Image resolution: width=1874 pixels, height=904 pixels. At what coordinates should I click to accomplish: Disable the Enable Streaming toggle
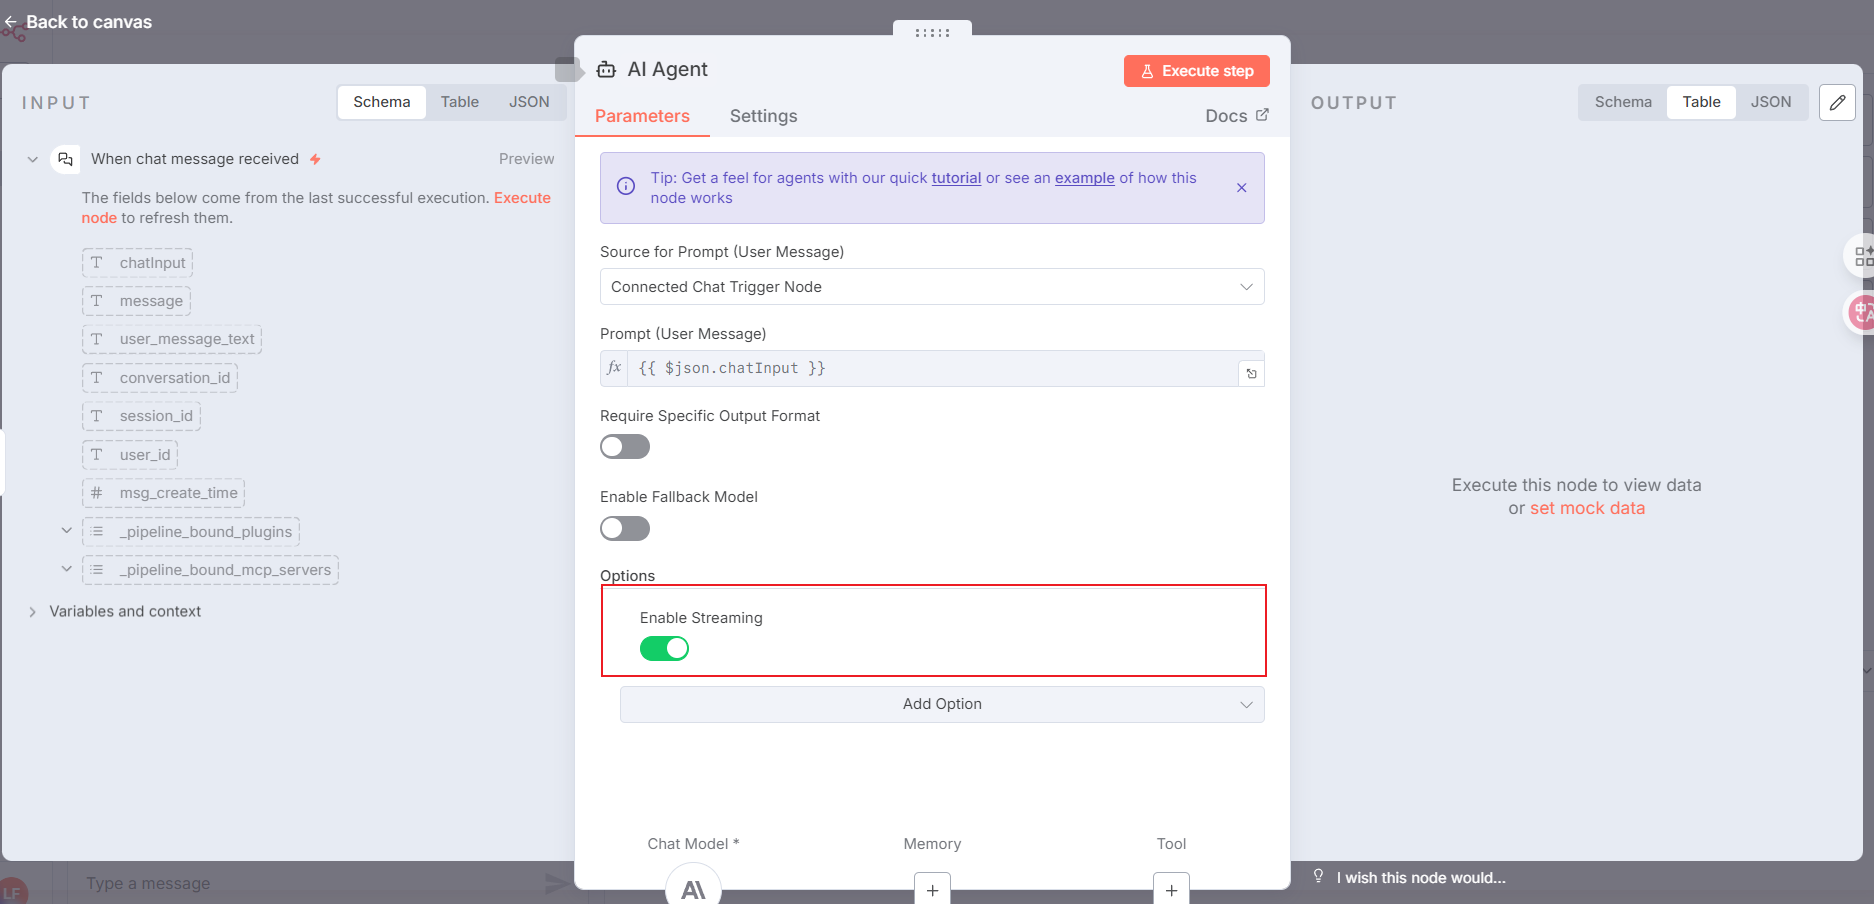tap(664, 648)
